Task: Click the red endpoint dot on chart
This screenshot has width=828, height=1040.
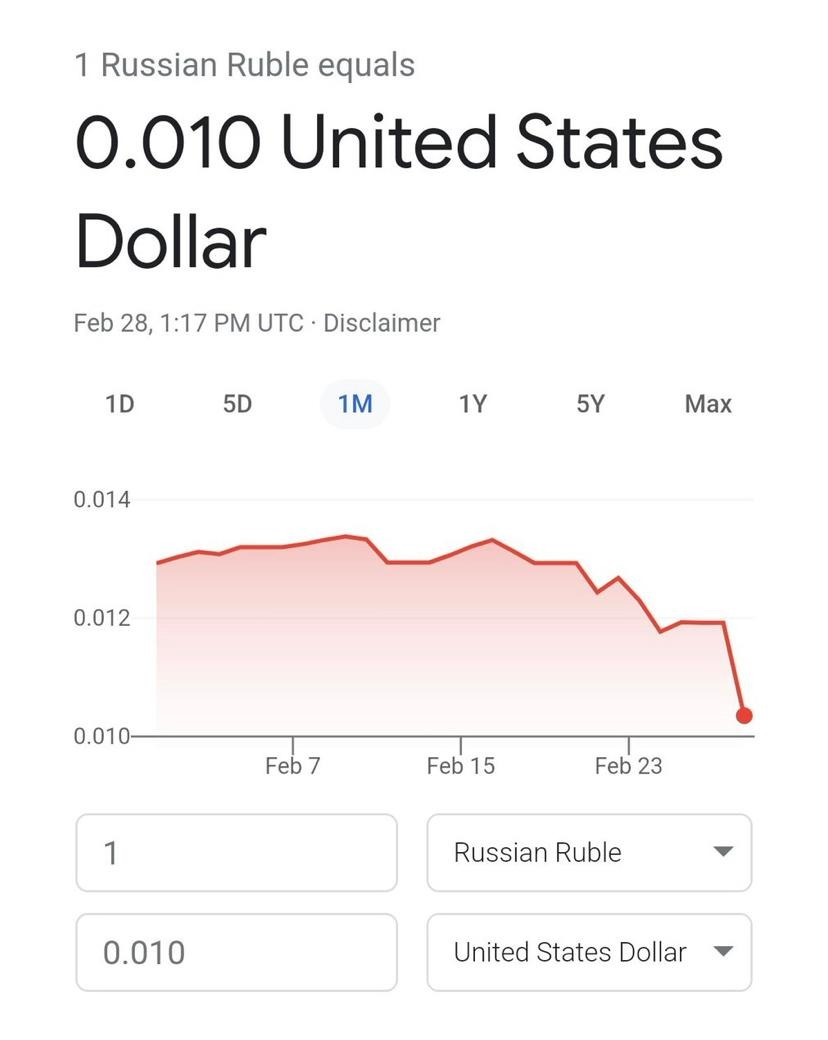Action: tap(744, 715)
